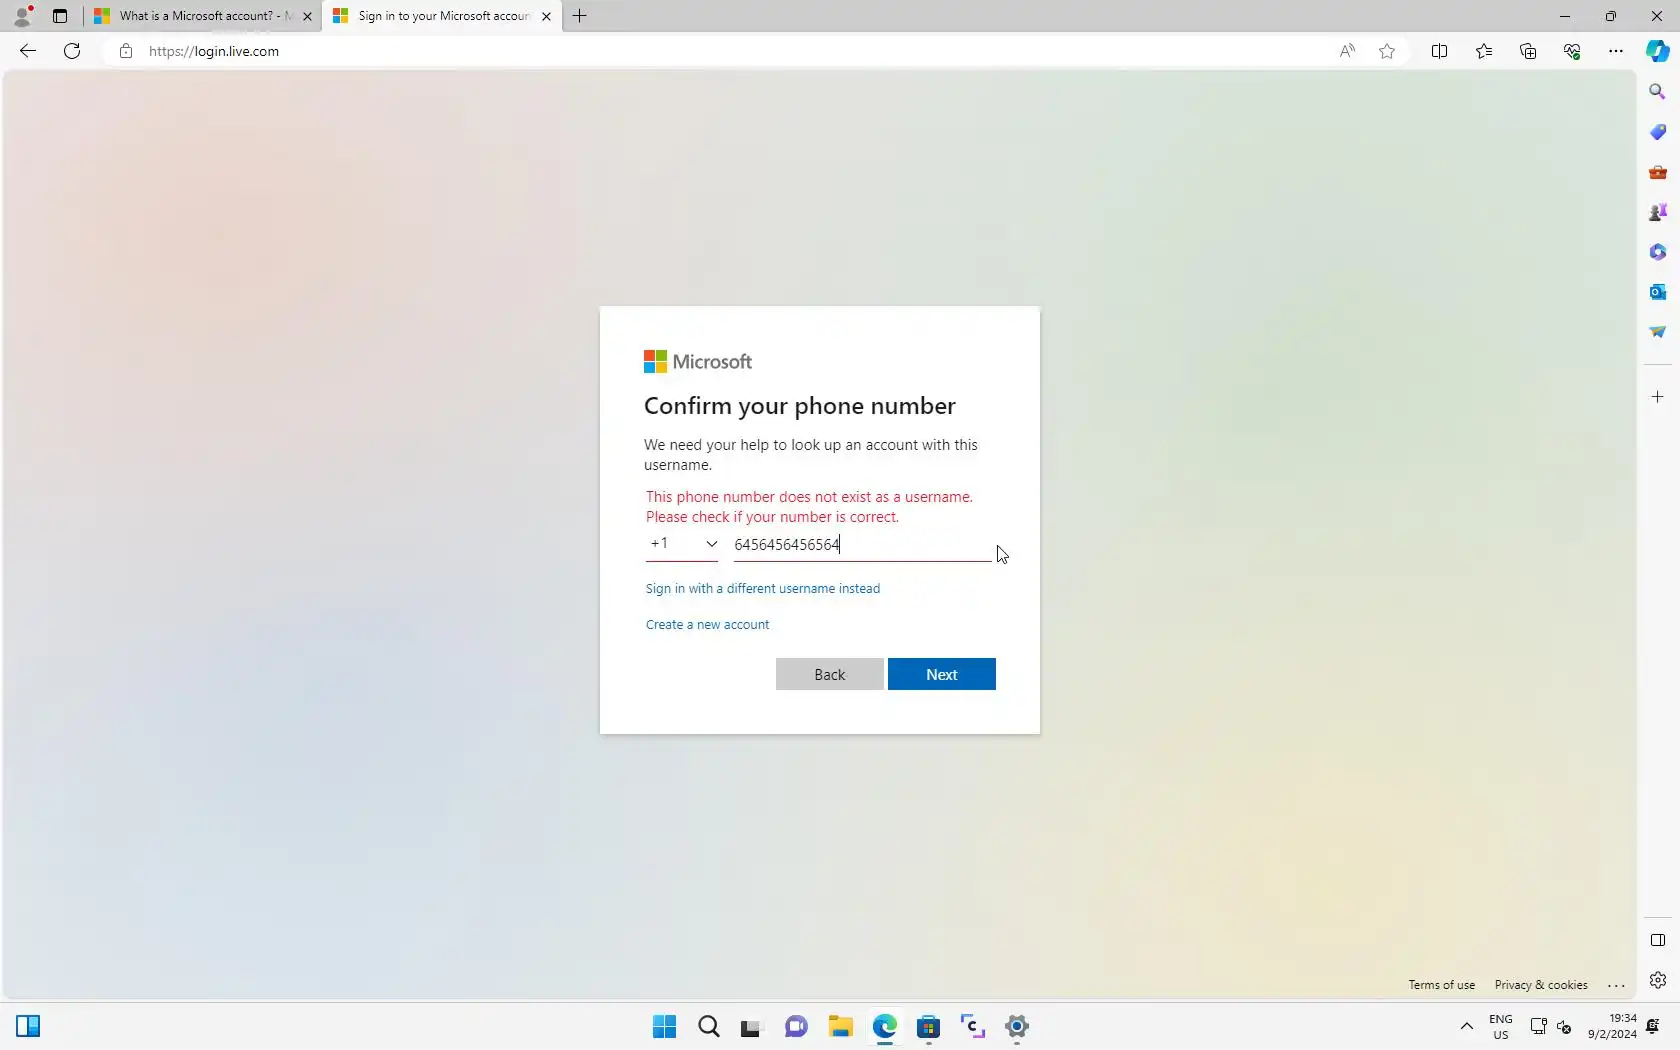Toggle the sidebar visibility button
1680x1050 pixels.
(x=1658, y=940)
